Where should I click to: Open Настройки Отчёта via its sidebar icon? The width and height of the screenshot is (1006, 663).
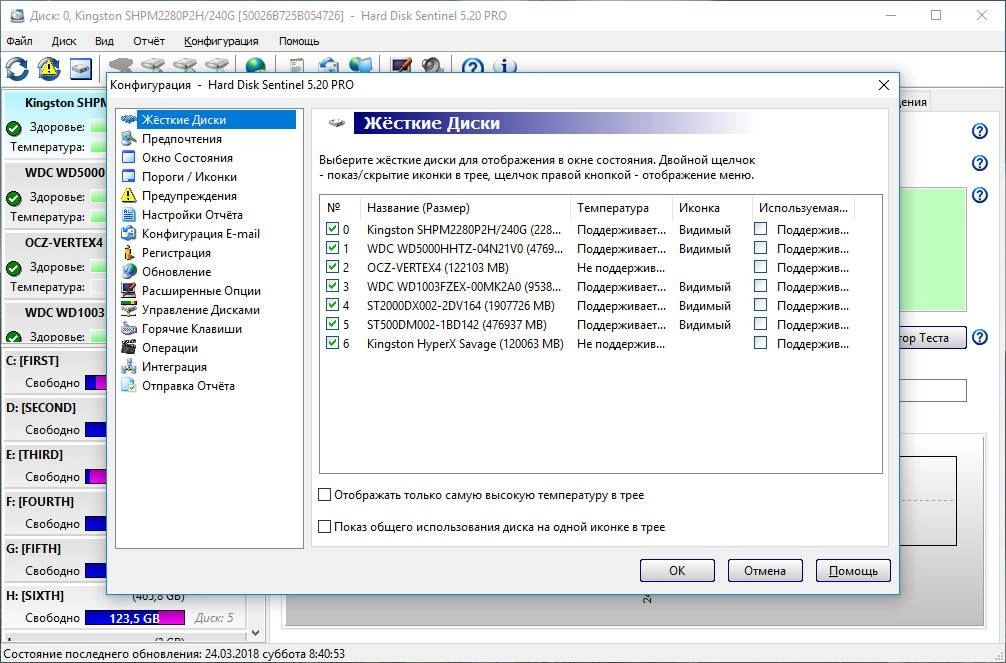(129, 214)
